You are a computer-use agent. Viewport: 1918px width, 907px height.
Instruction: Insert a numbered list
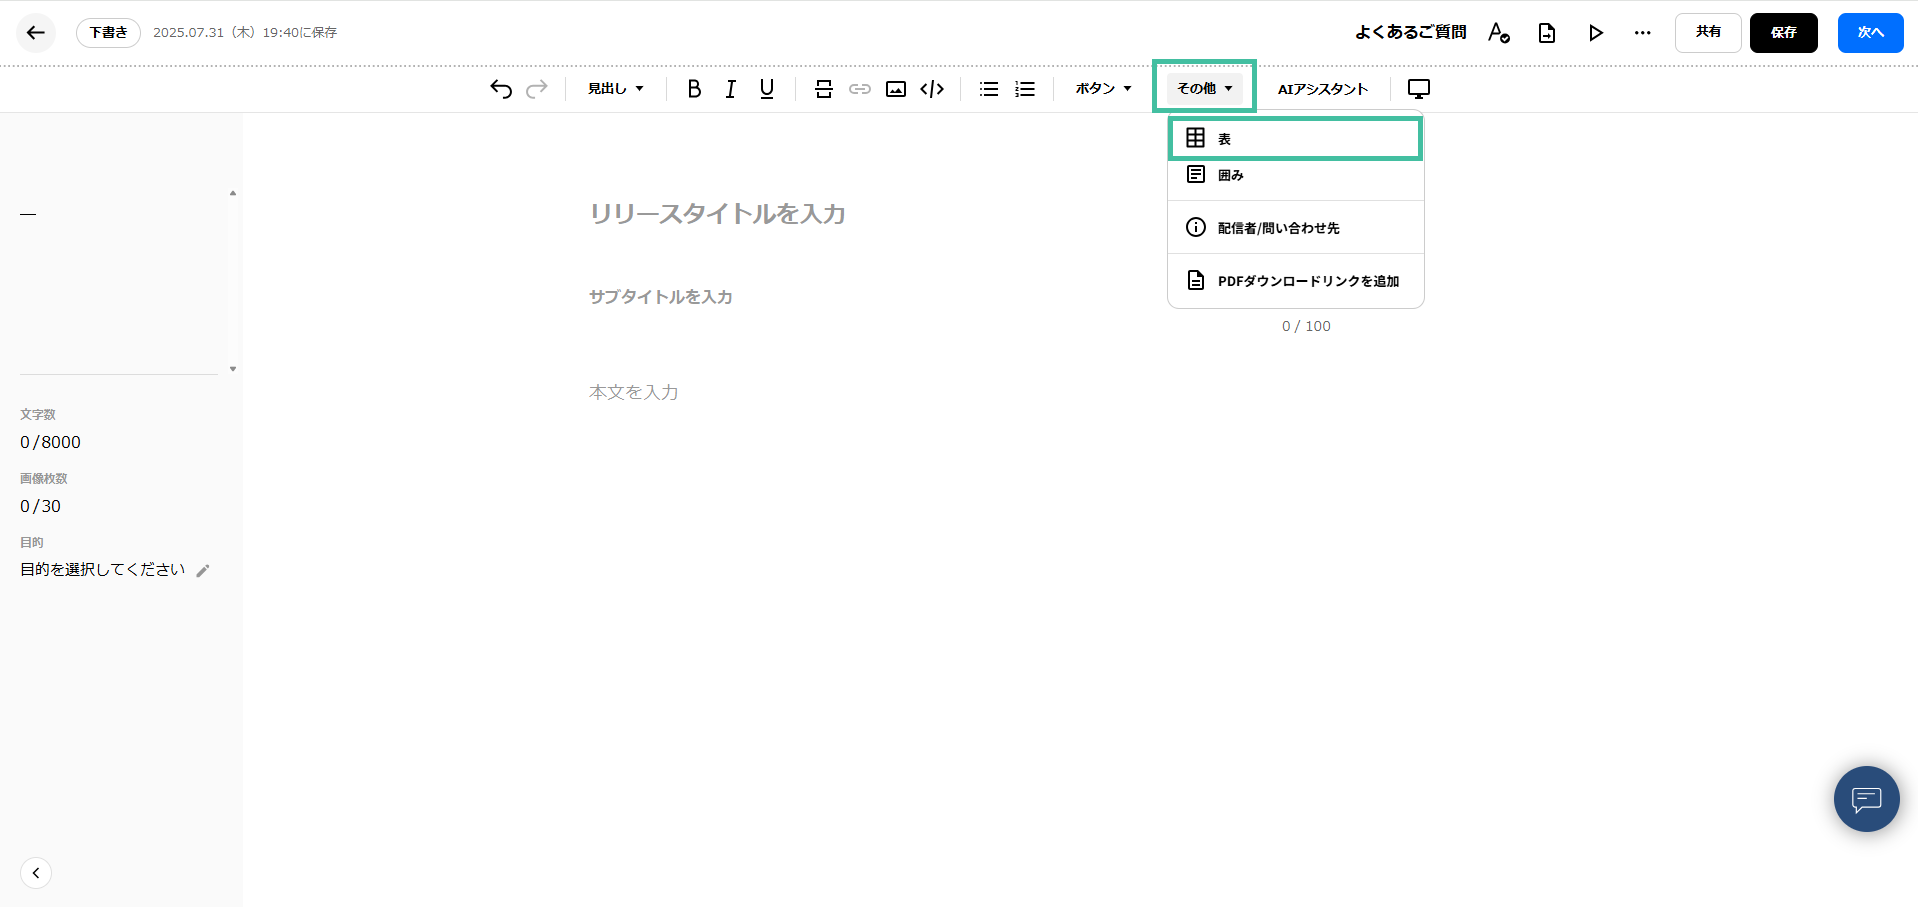click(1024, 88)
